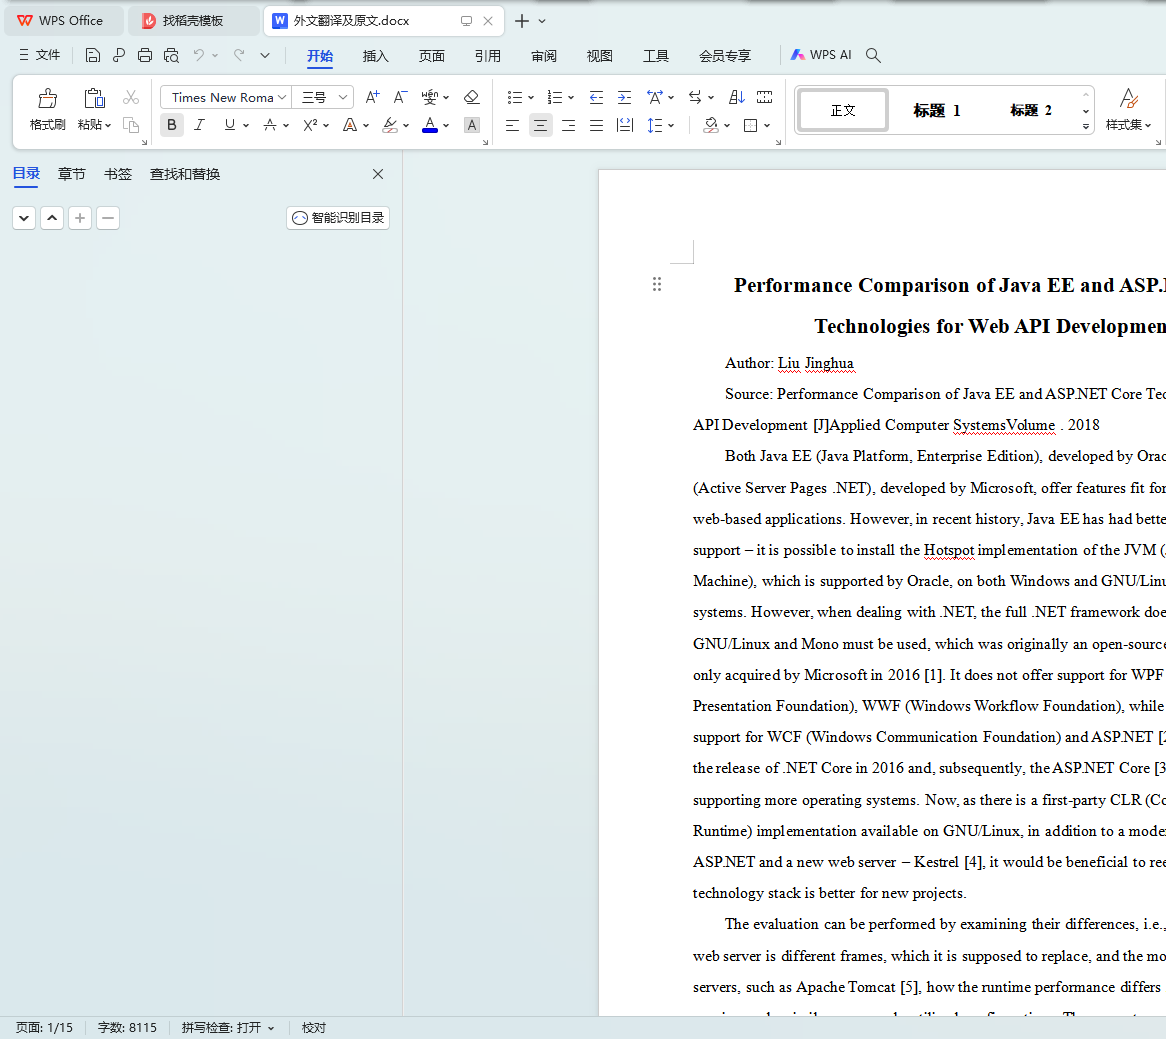The height and width of the screenshot is (1039, 1166).
Task: Expand the styles gallery more arrow
Action: [1086, 126]
